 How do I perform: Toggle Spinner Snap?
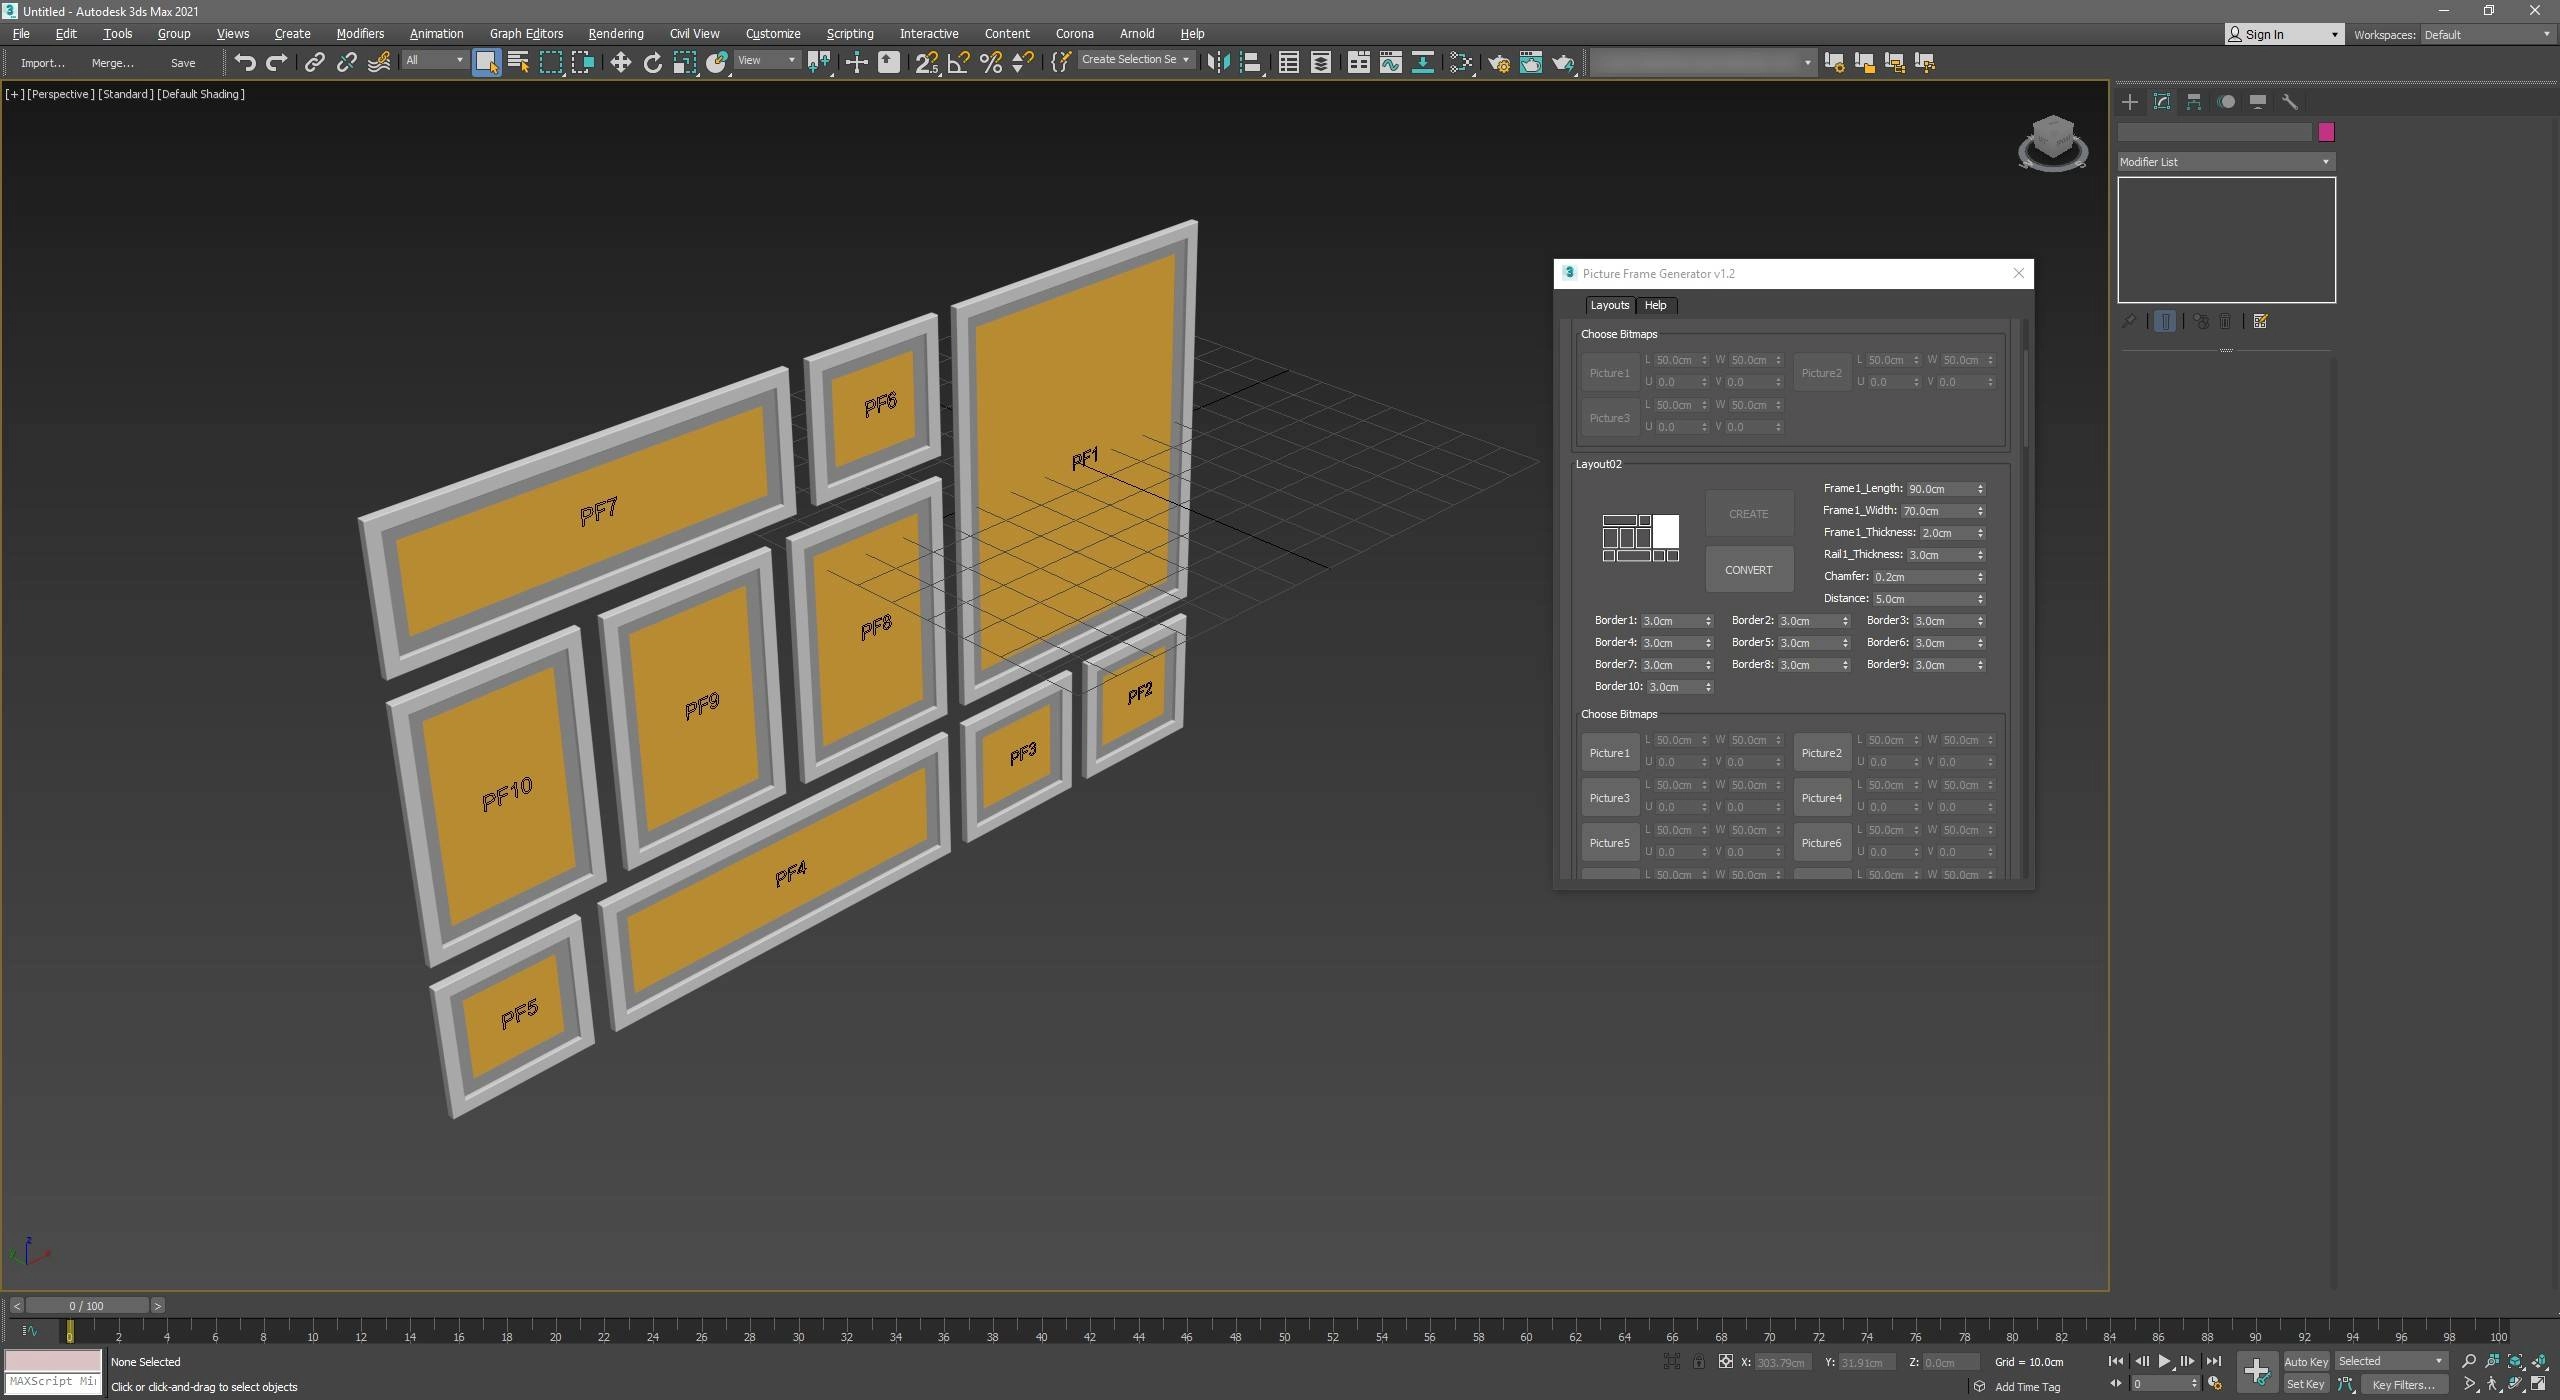click(x=1022, y=62)
